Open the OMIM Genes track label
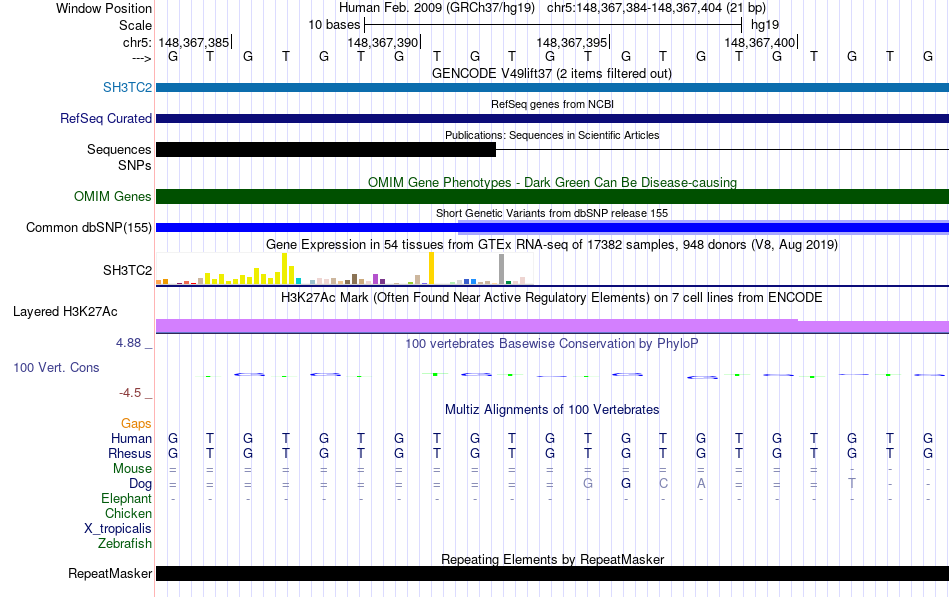 (113, 196)
